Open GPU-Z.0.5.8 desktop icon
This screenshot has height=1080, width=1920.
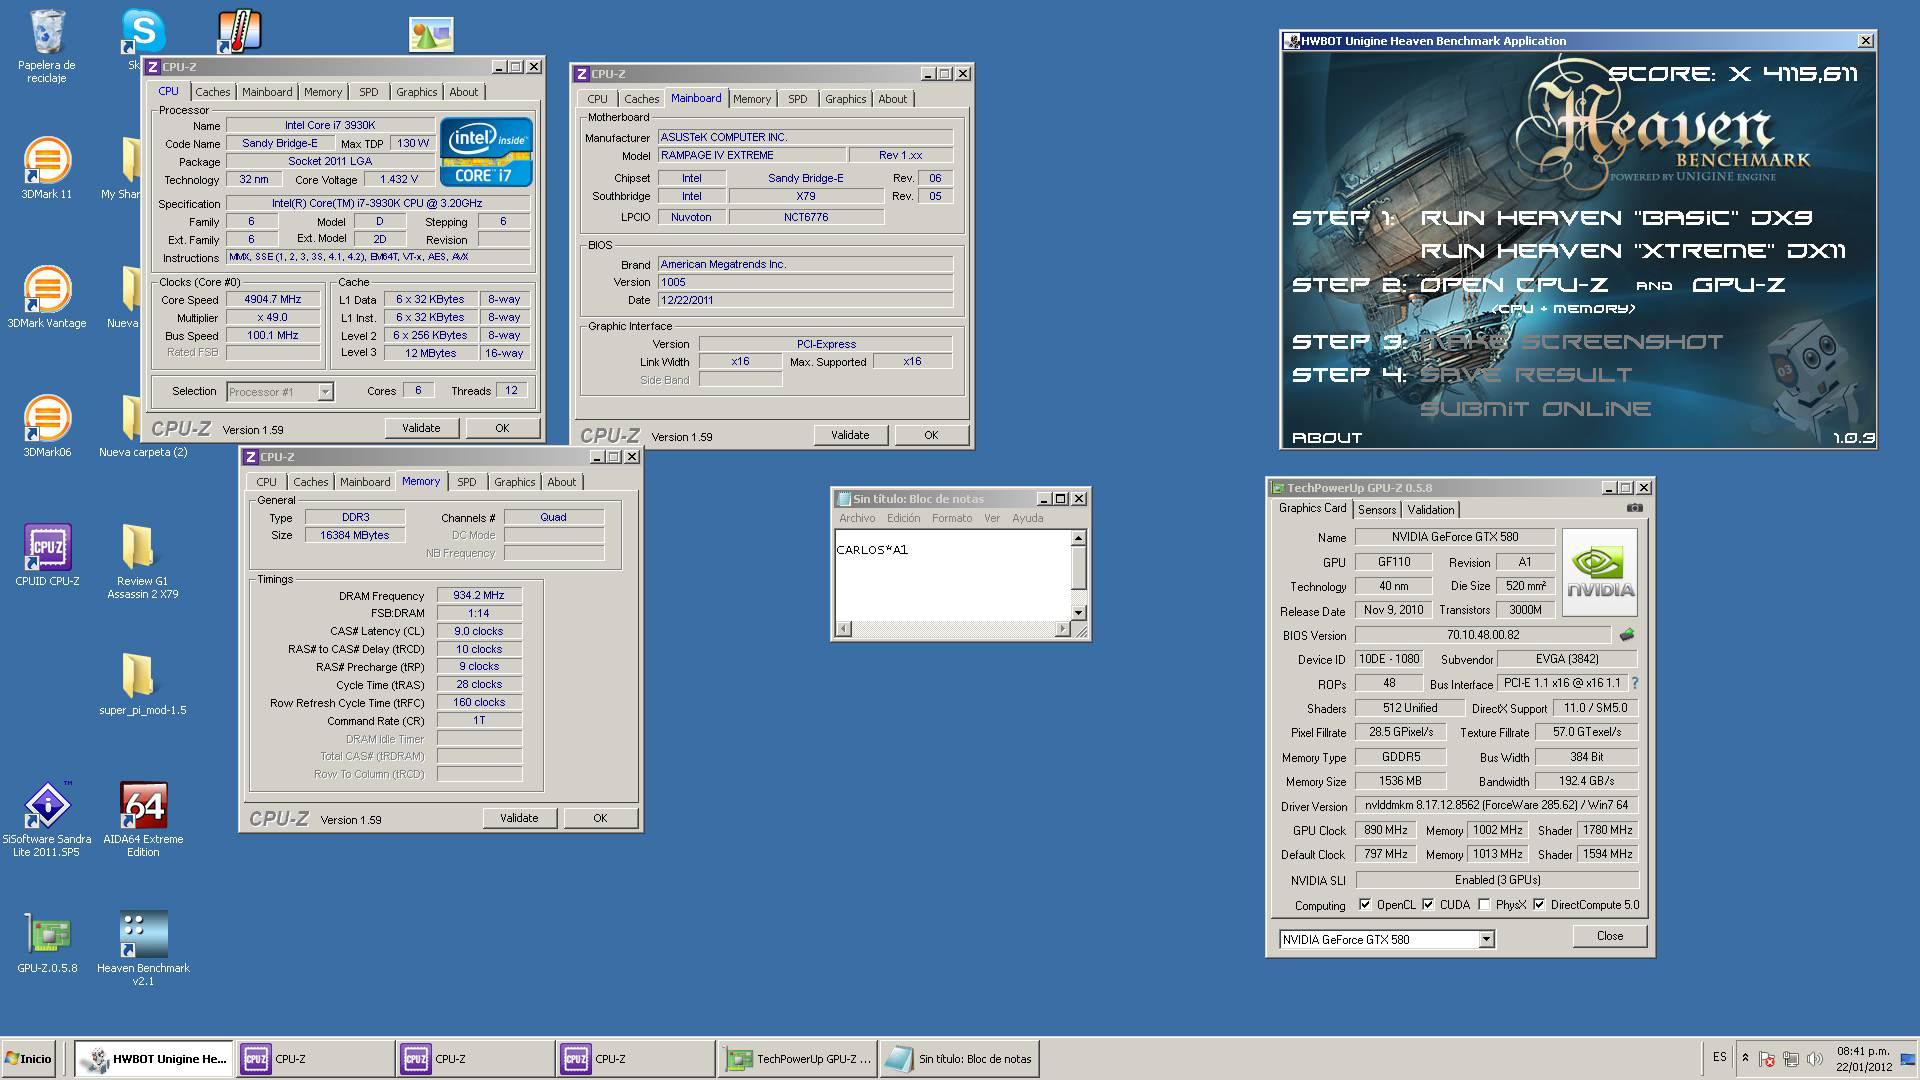pos(46,942)
